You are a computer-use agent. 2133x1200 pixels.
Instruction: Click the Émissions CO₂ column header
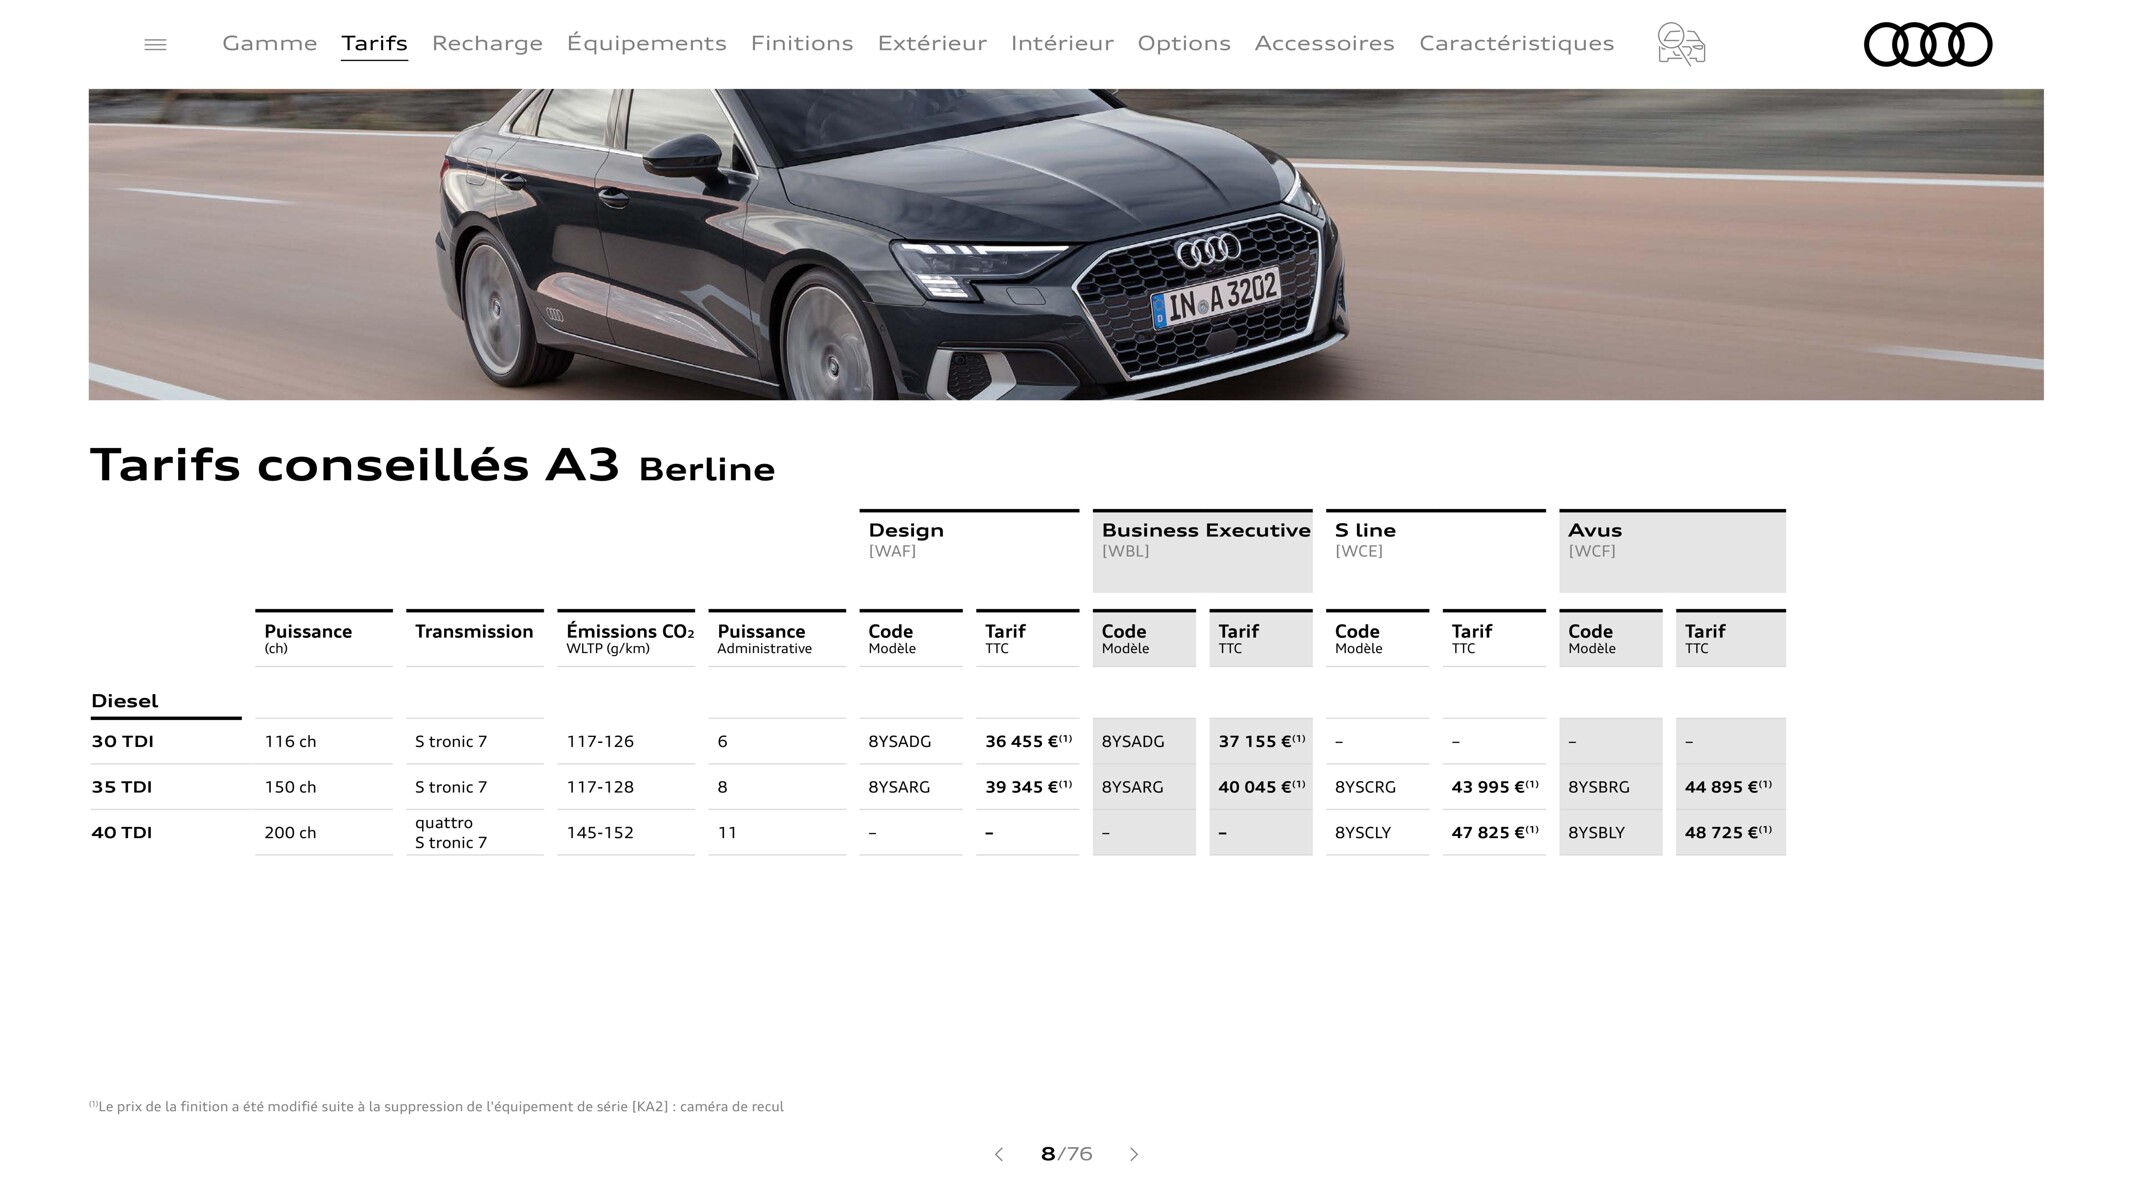point(626,638)
